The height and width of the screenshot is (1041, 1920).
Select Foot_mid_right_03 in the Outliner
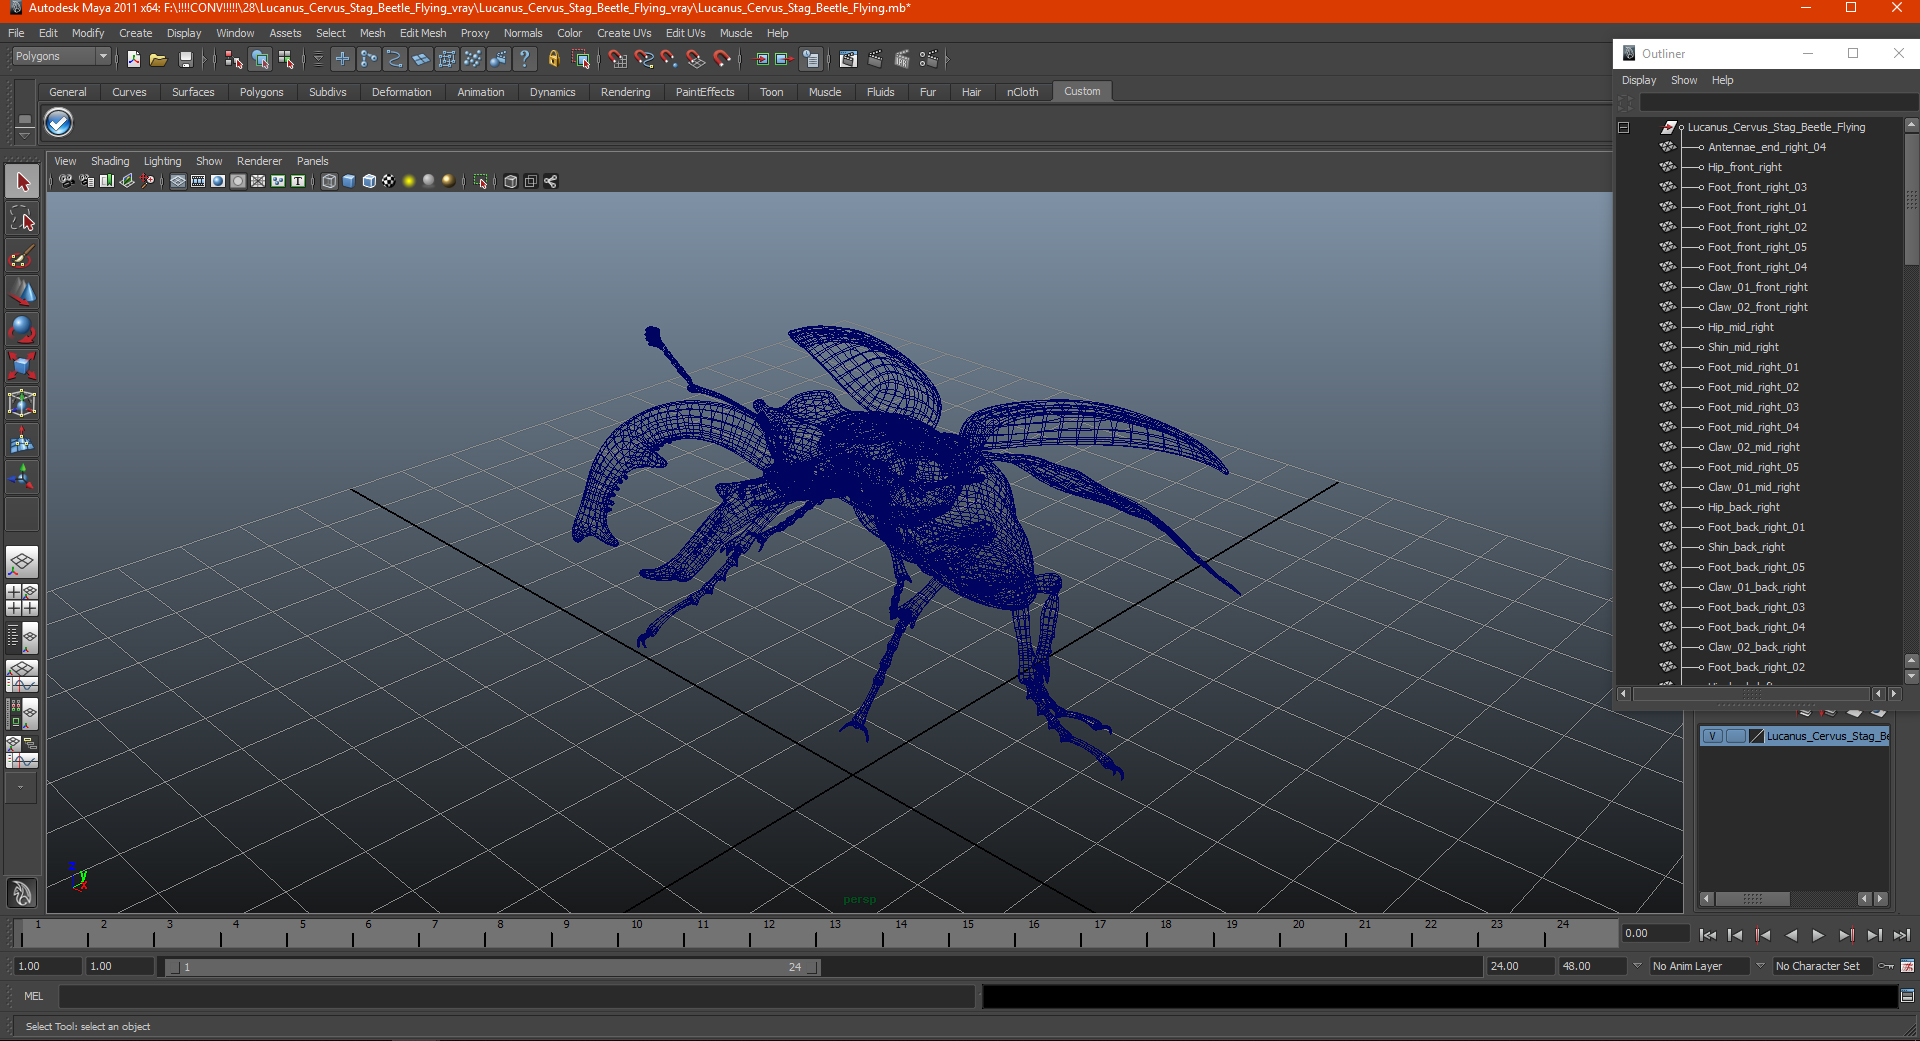pyautogui.click(x=1752, y=407)
